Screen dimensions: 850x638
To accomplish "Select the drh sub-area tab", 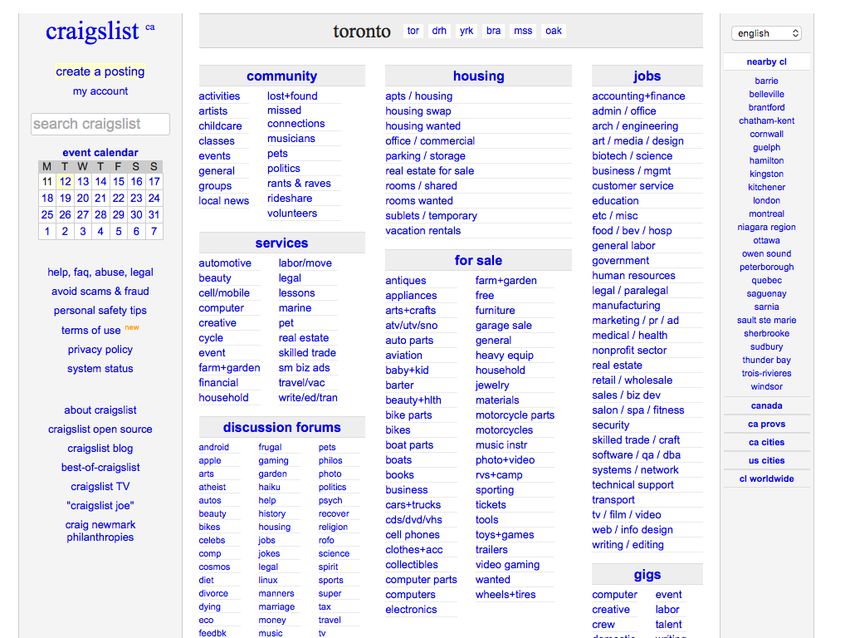I will pos(439,31).
